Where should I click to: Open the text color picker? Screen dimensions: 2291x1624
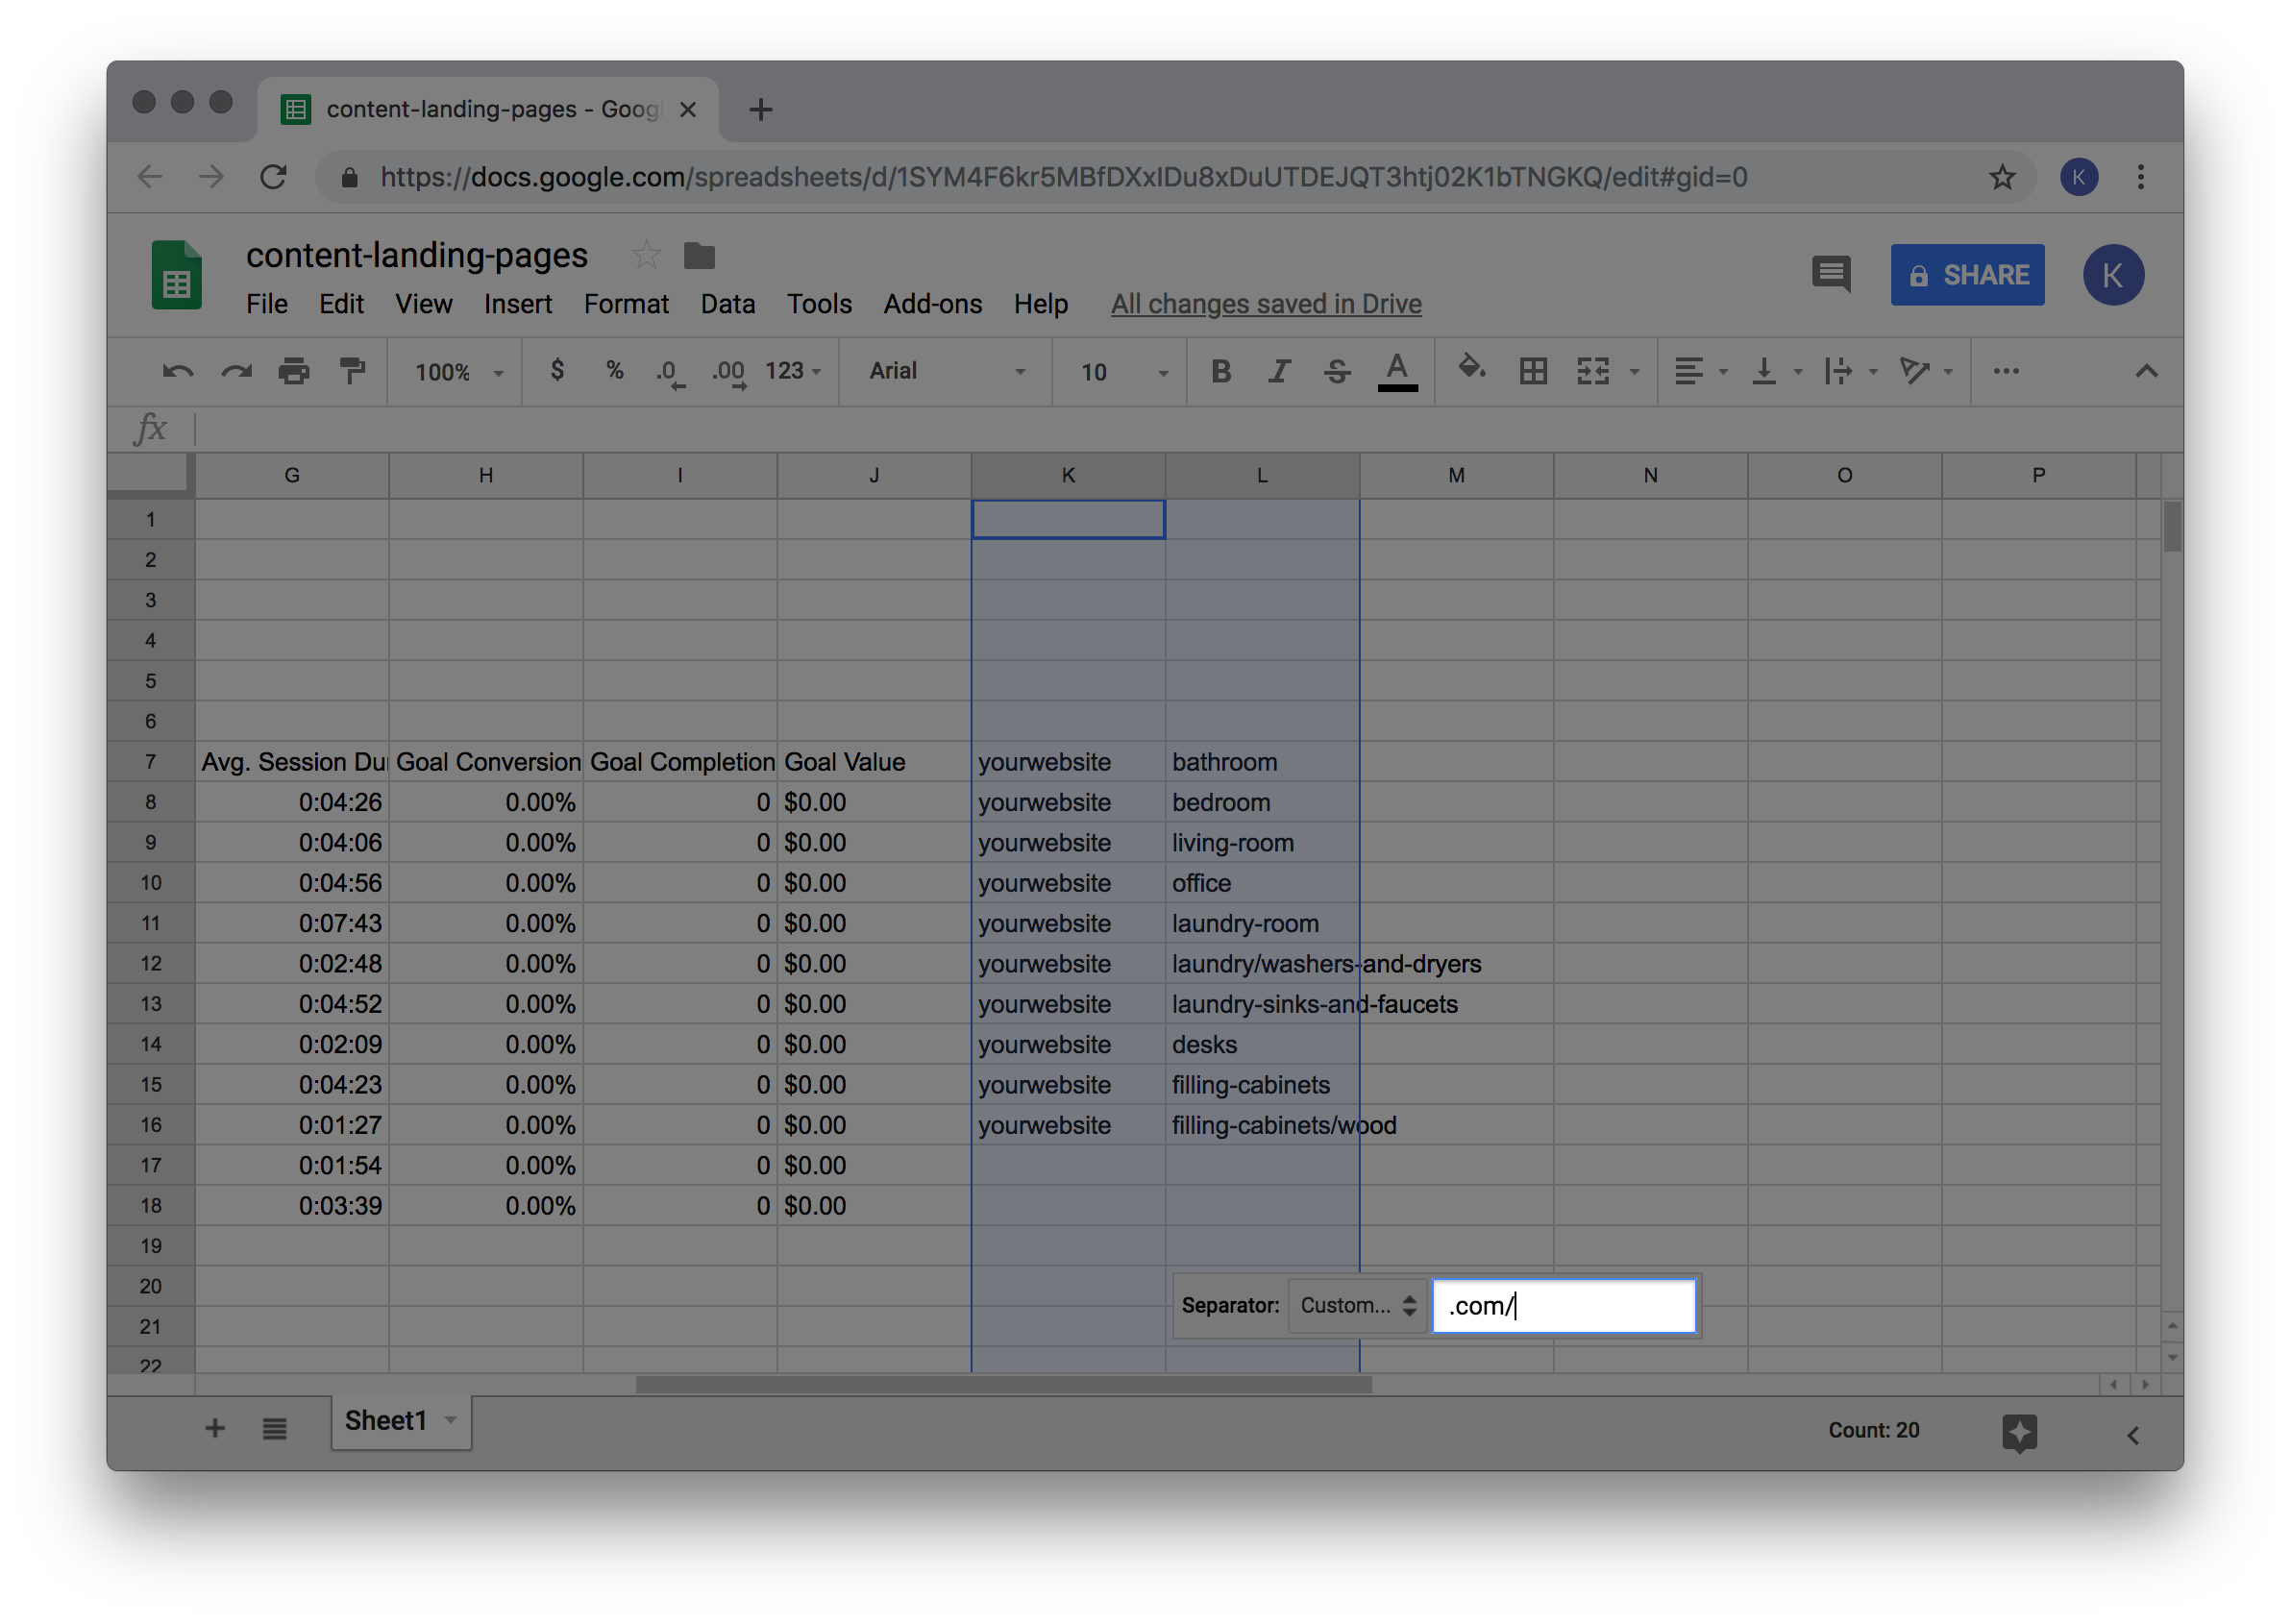click(1397, 372)
